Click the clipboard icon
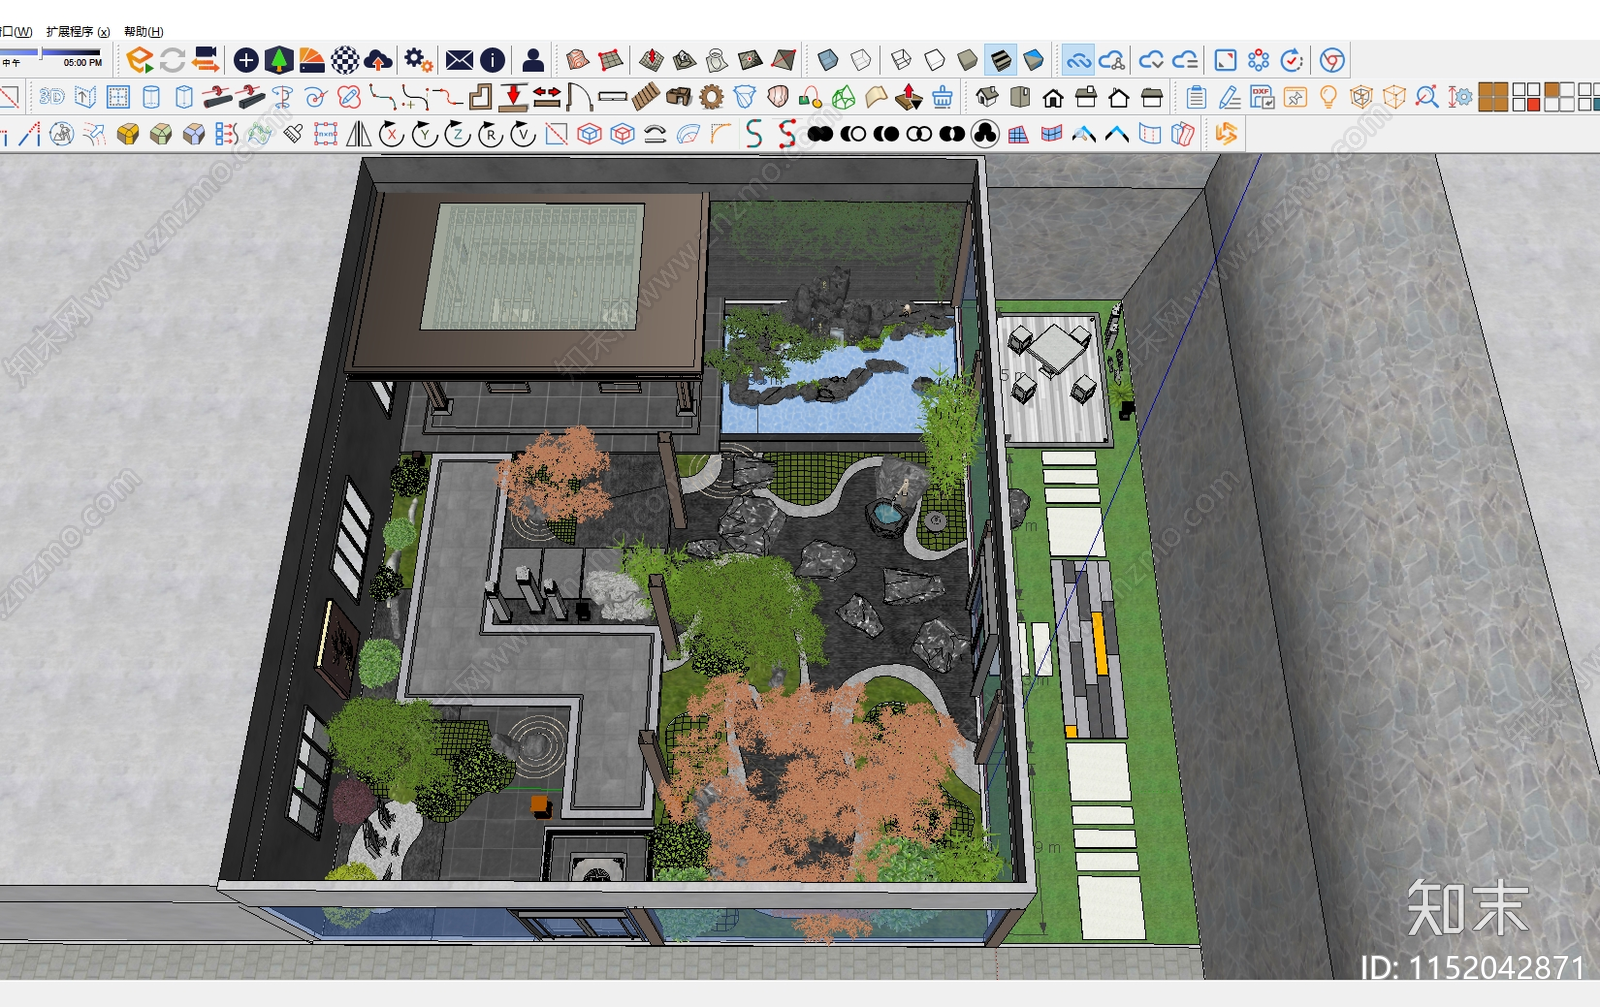The height and width of the screenshot is (1007, 1600). point(1196,97)
